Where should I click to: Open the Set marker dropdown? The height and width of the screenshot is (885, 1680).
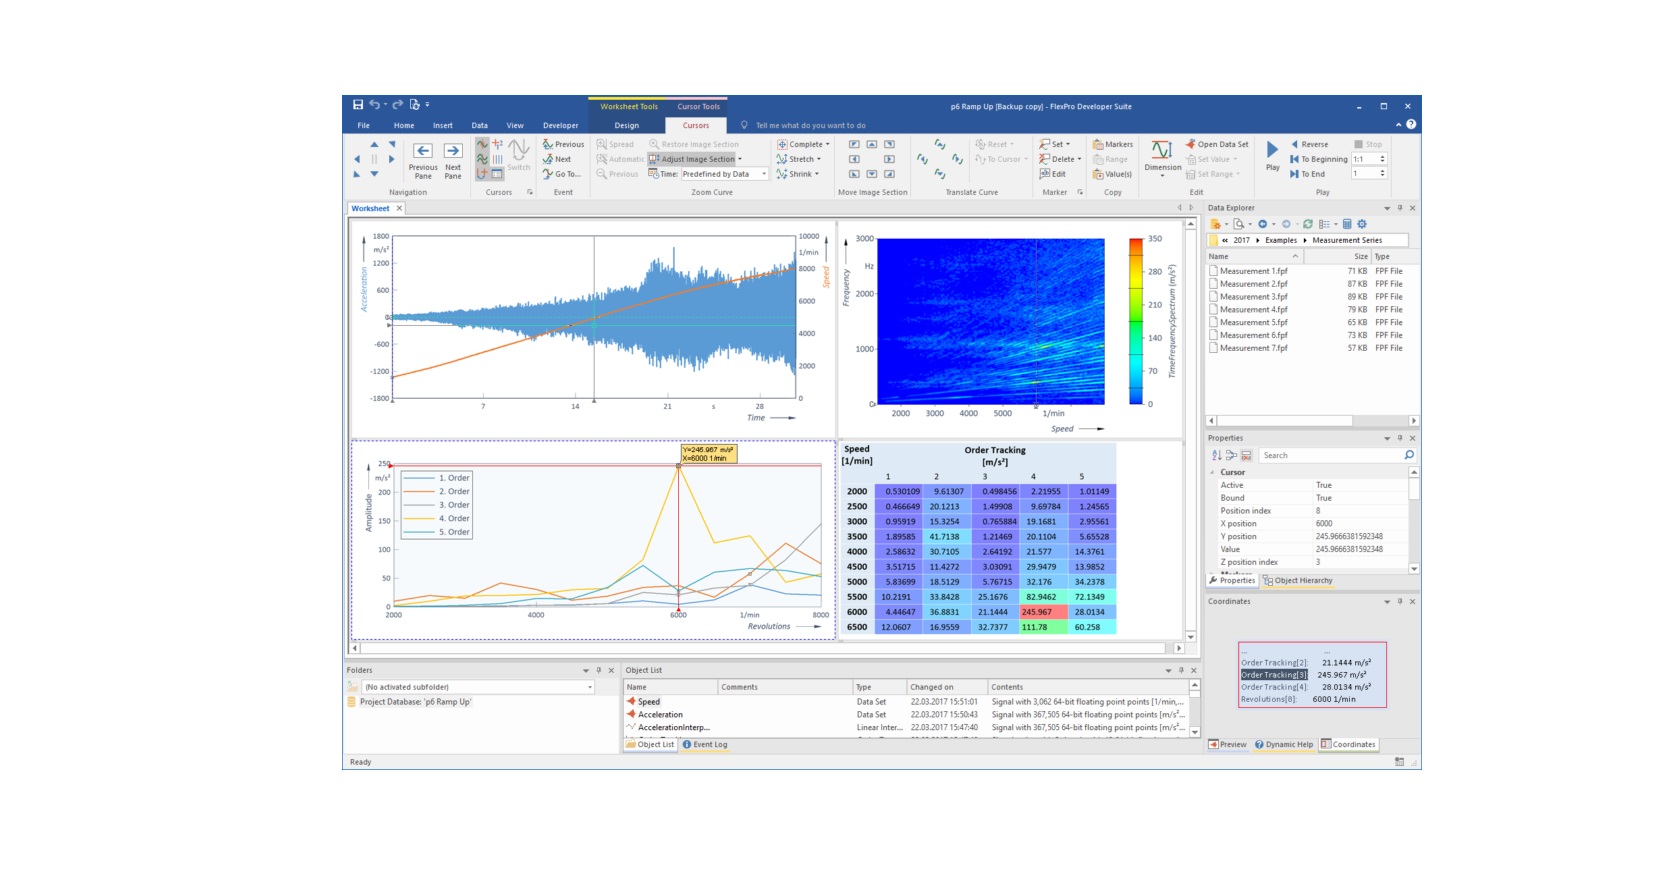1068,144
